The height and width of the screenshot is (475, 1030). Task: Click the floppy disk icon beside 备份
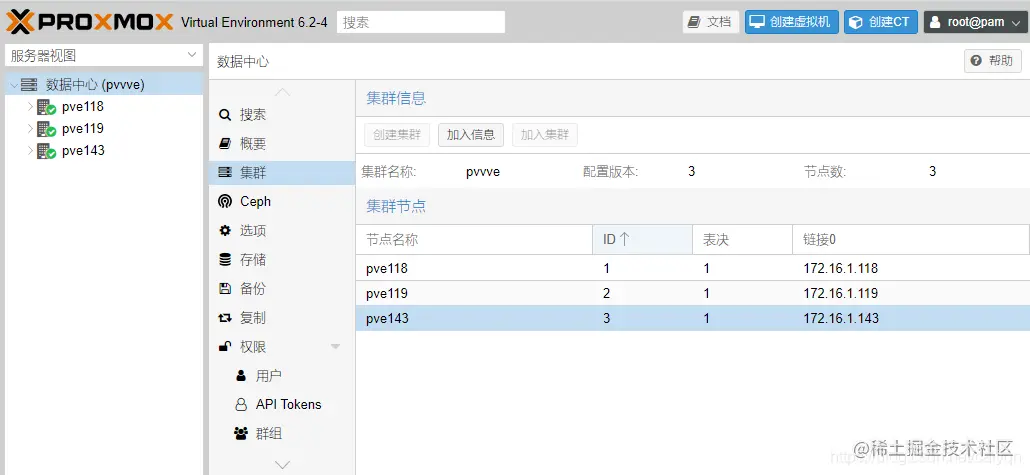click(225, 288)
